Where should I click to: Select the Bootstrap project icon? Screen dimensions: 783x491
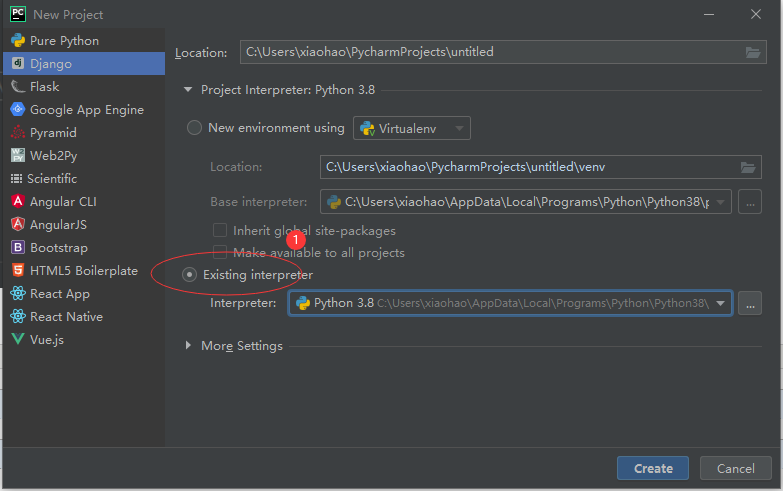point(18,248)
